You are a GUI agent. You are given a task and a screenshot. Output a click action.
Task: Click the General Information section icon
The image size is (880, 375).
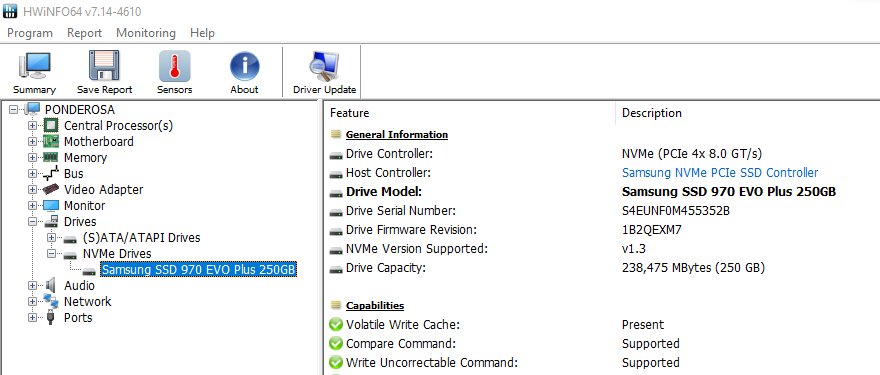(x=336, y=135)
